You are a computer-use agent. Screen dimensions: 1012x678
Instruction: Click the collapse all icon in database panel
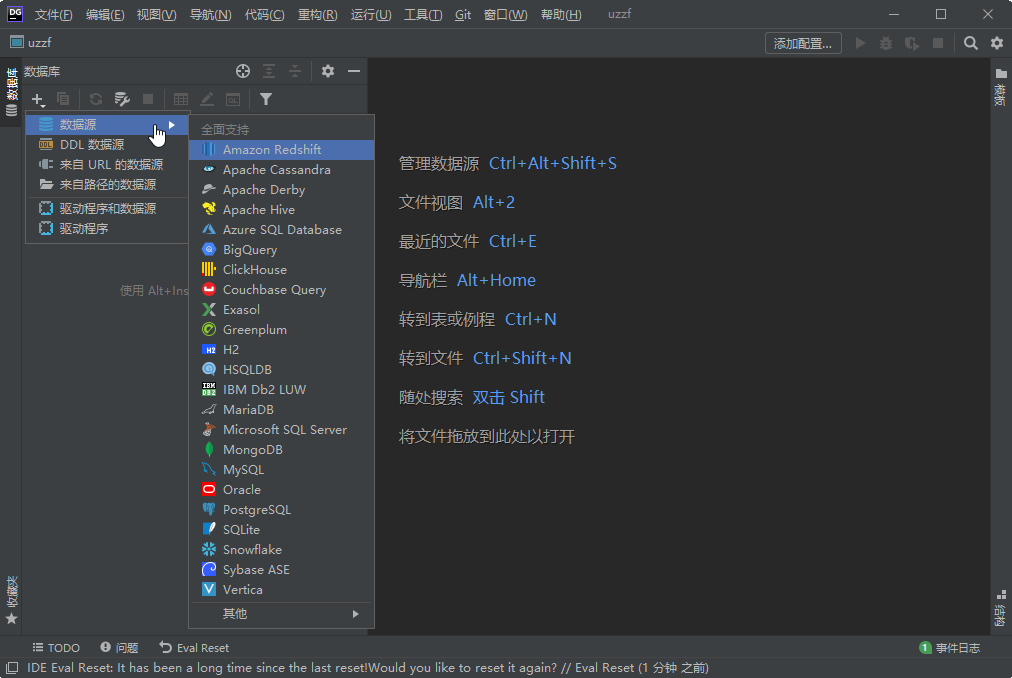click(295, 71)
